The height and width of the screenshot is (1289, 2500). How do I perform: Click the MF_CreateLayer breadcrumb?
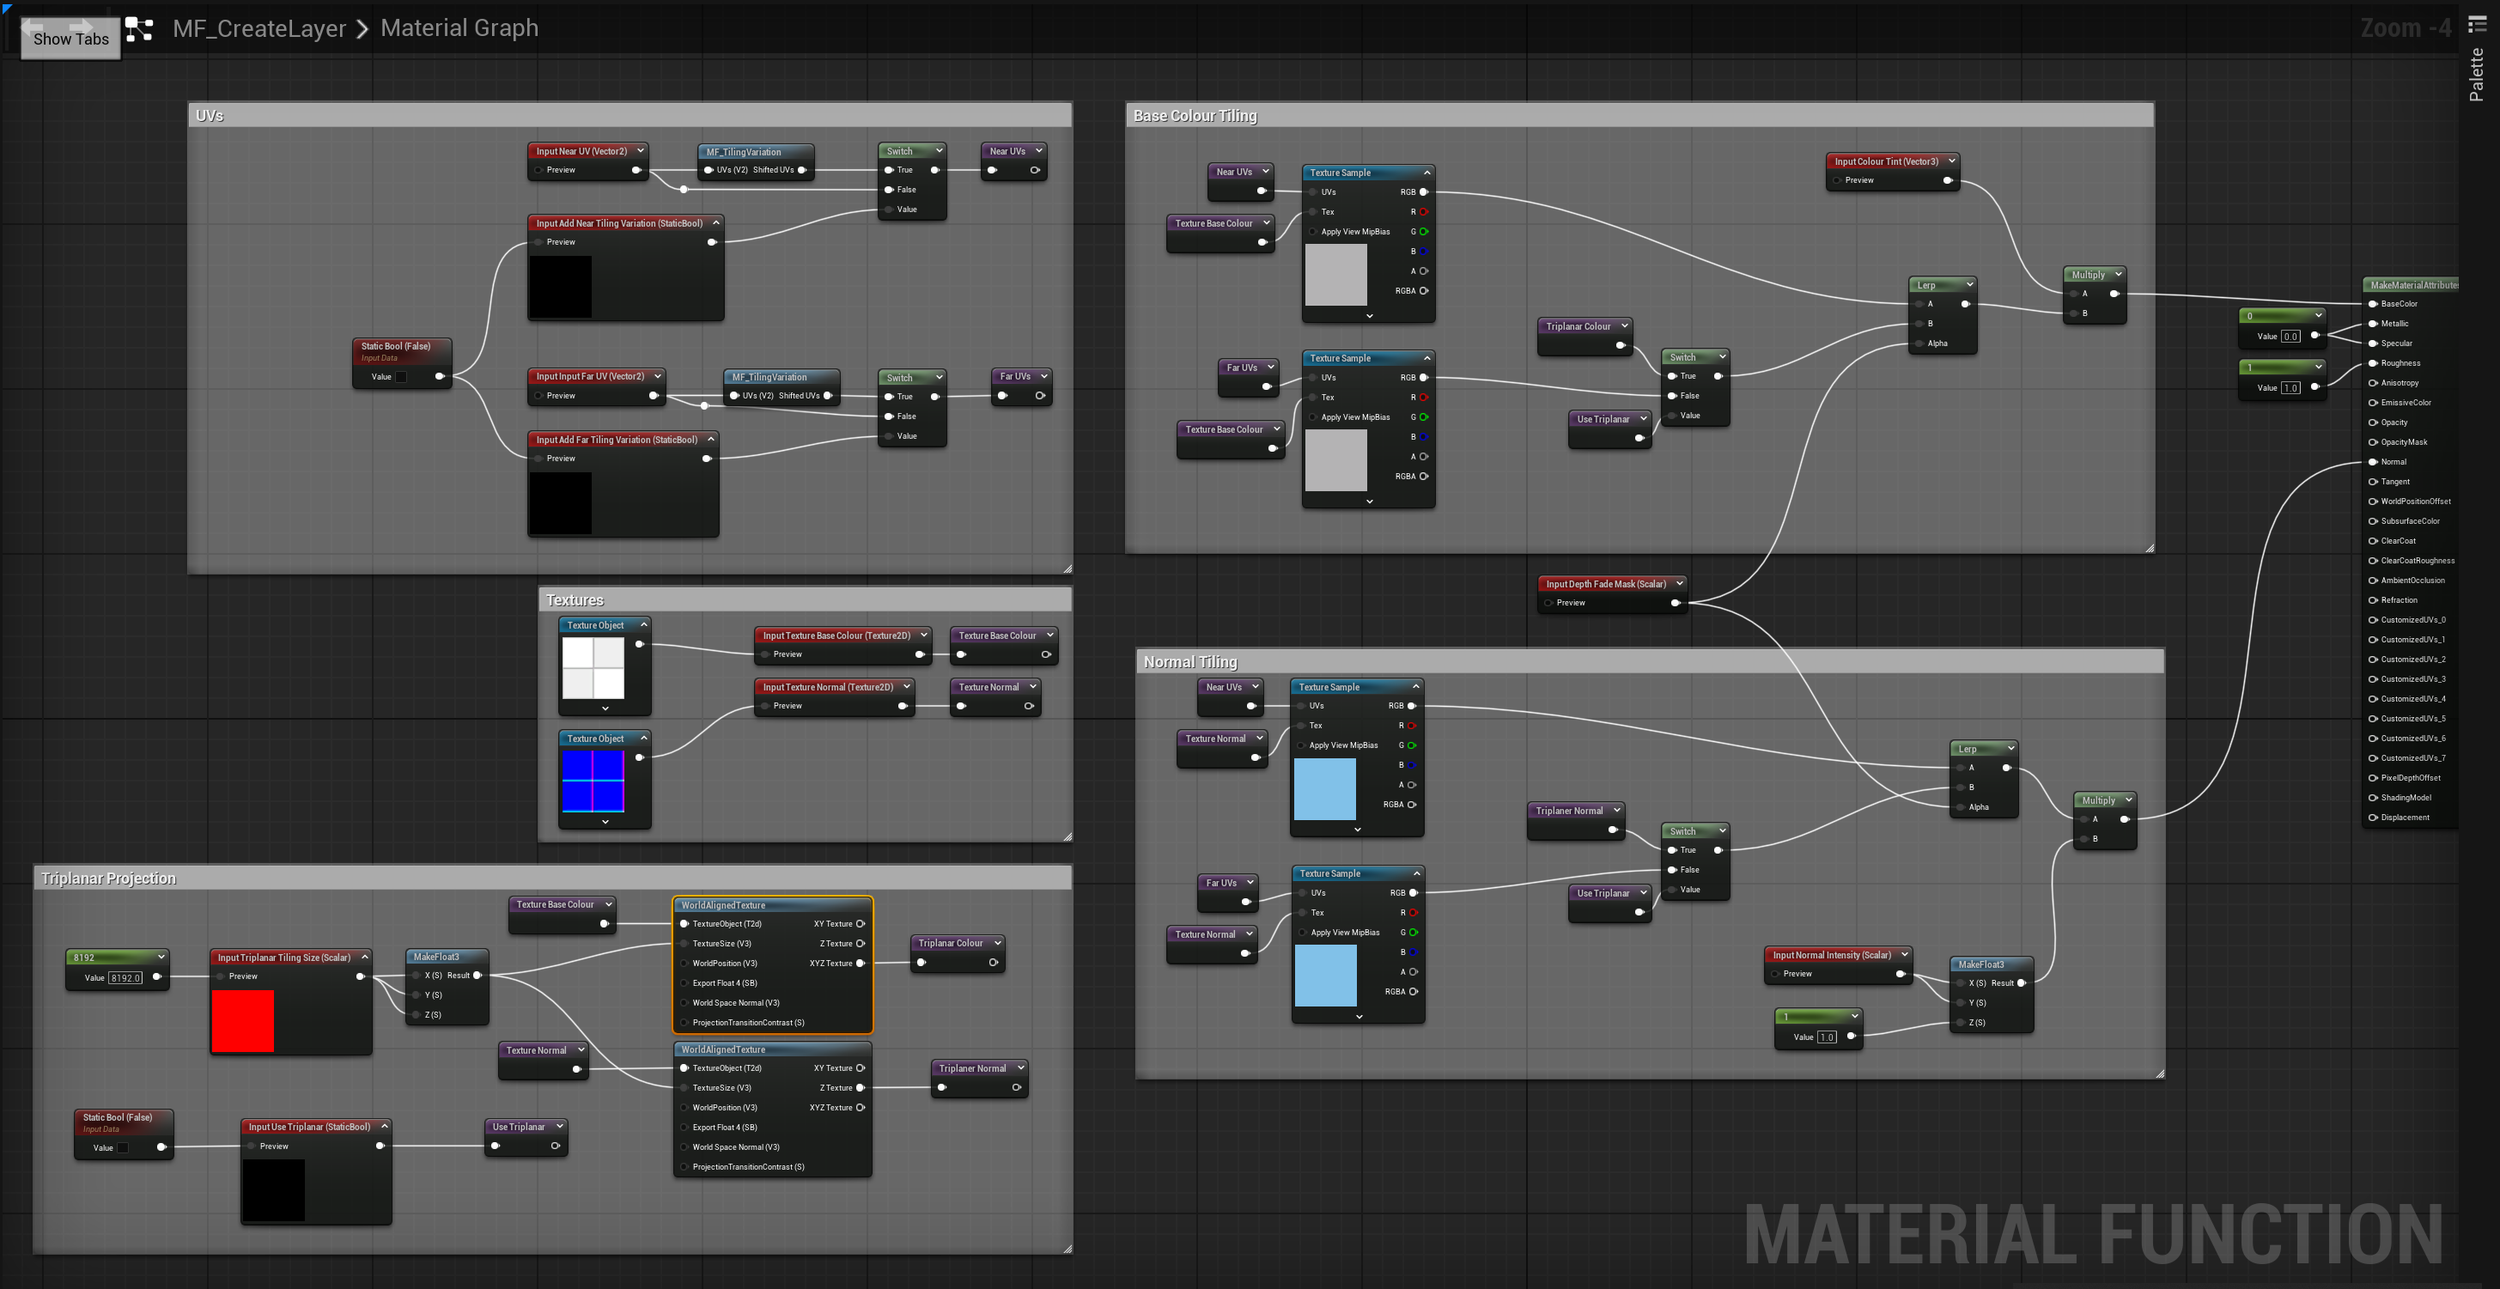[259, 28]
